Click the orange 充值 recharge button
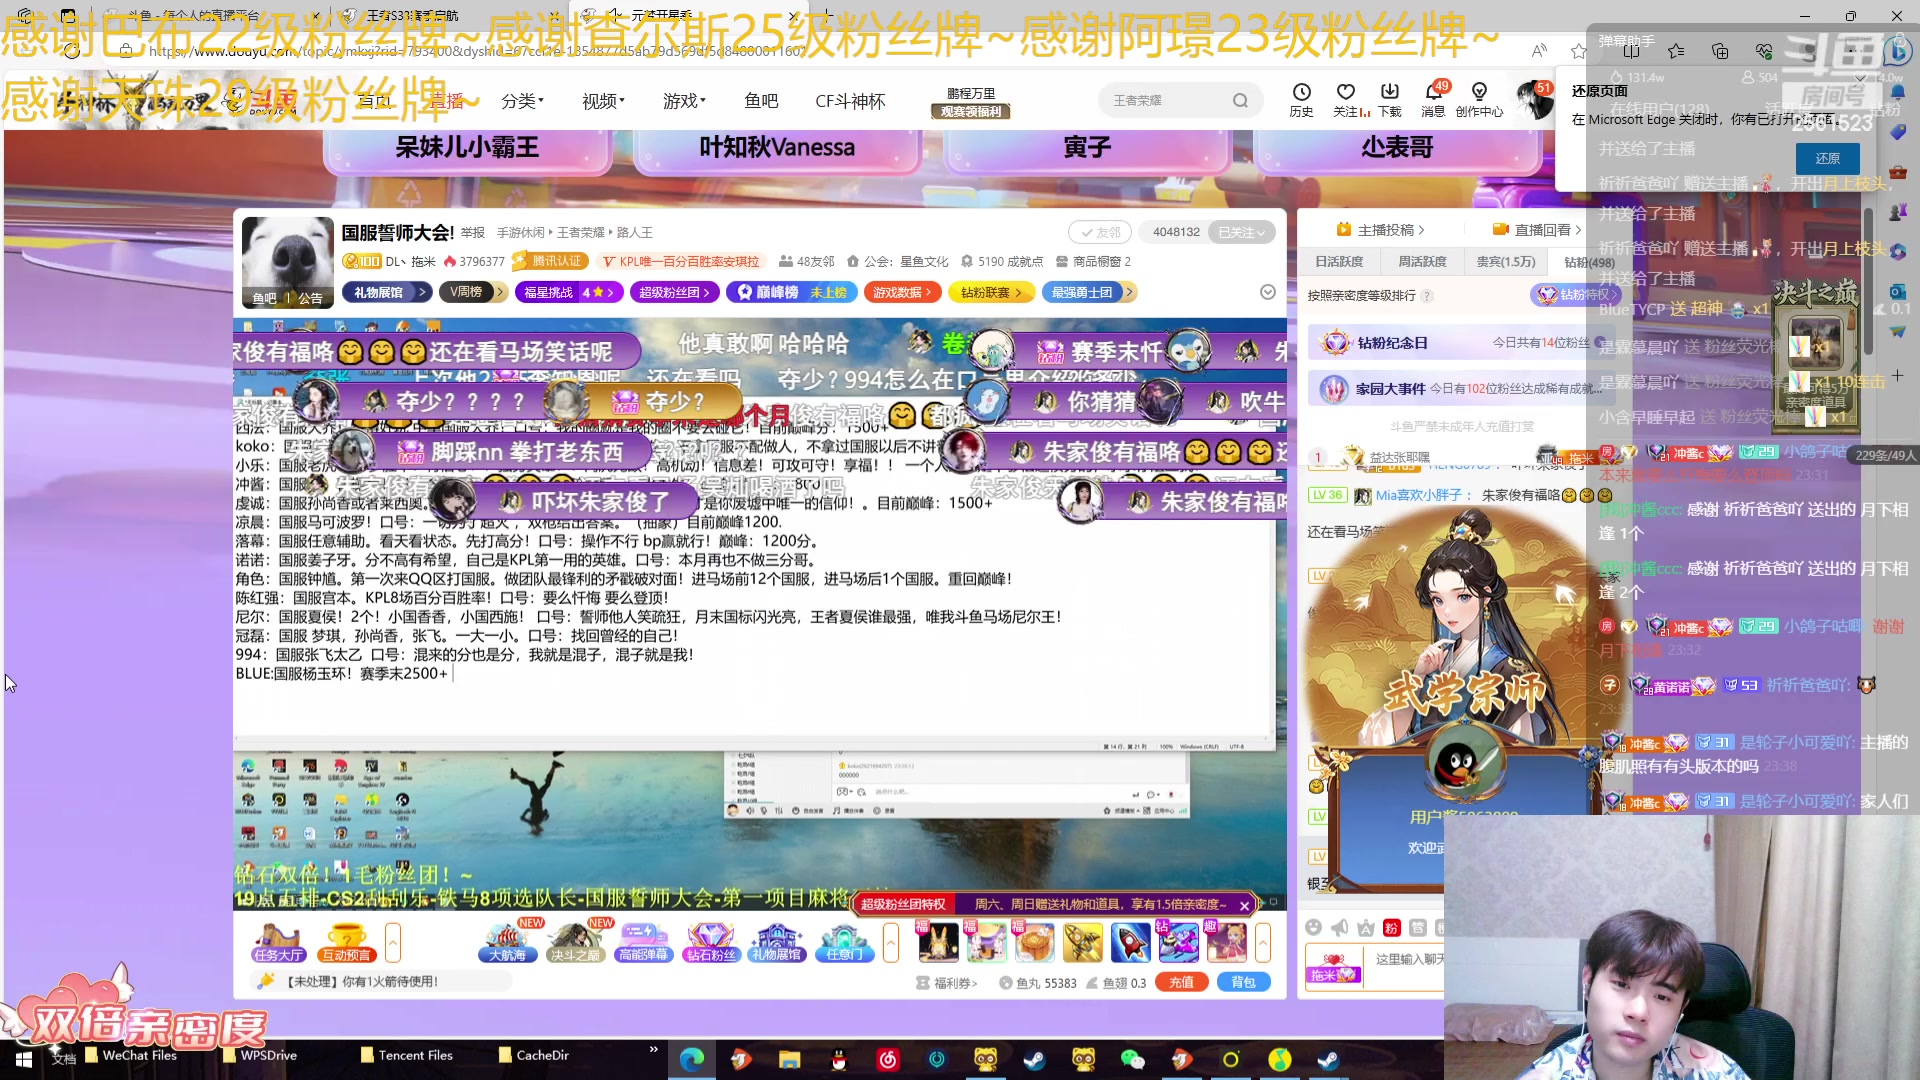The width and height of the screenshot is (1920, 1080). coord(1182,982)
